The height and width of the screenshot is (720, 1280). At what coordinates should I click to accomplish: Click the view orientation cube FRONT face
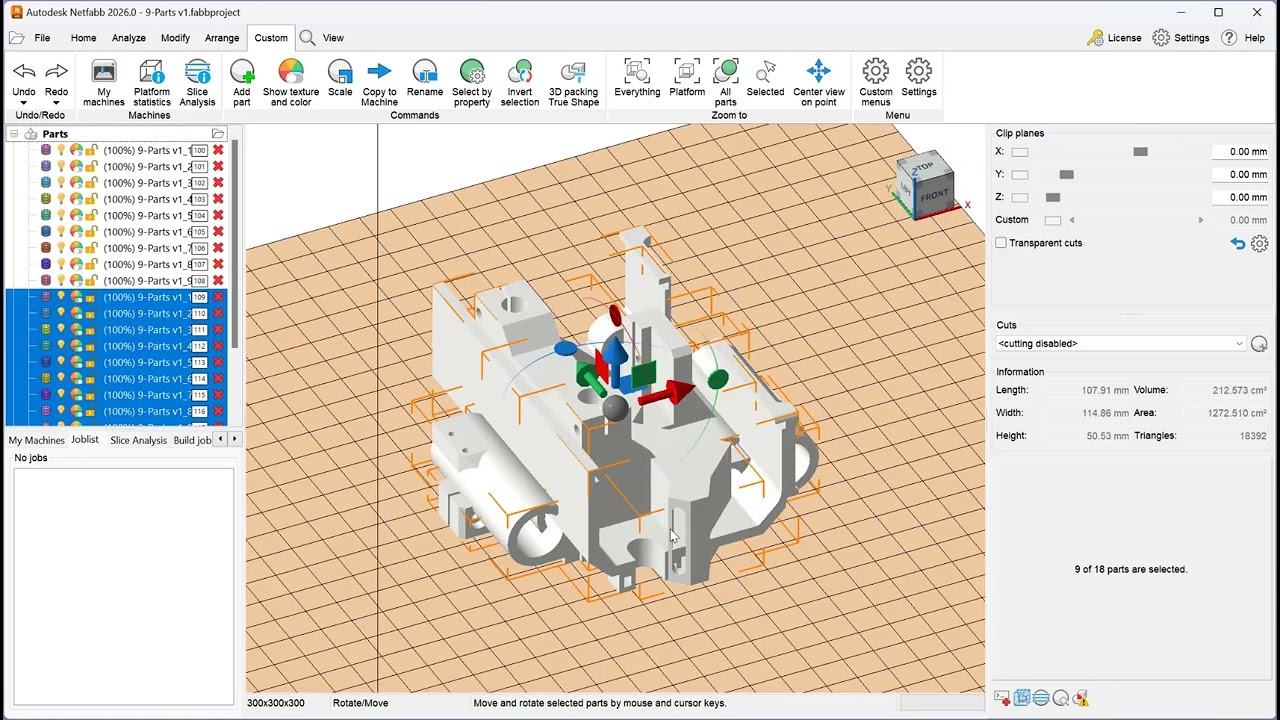[934, 195]
